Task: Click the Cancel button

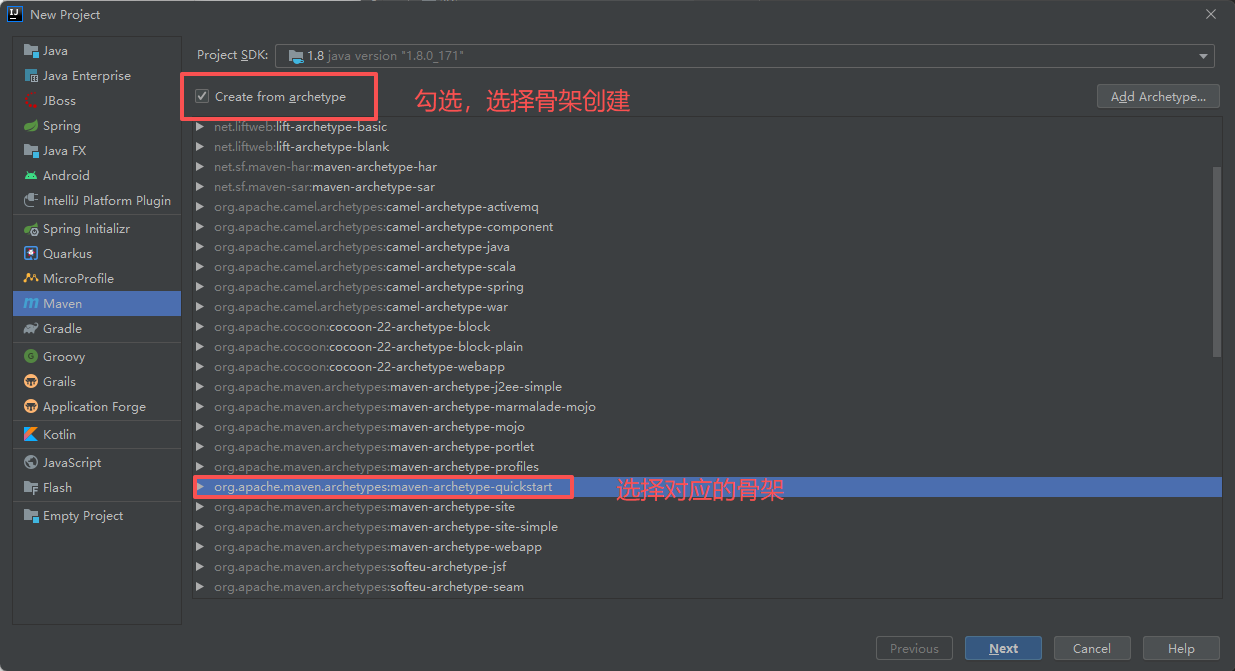Action: 1092,648
